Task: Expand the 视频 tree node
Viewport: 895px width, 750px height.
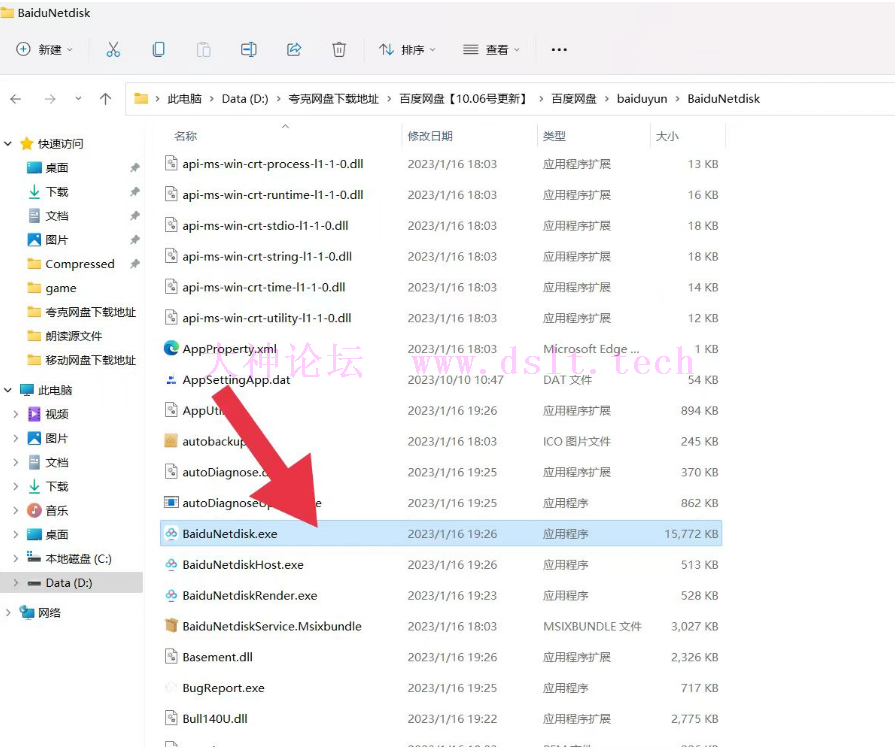Action: 15,414
